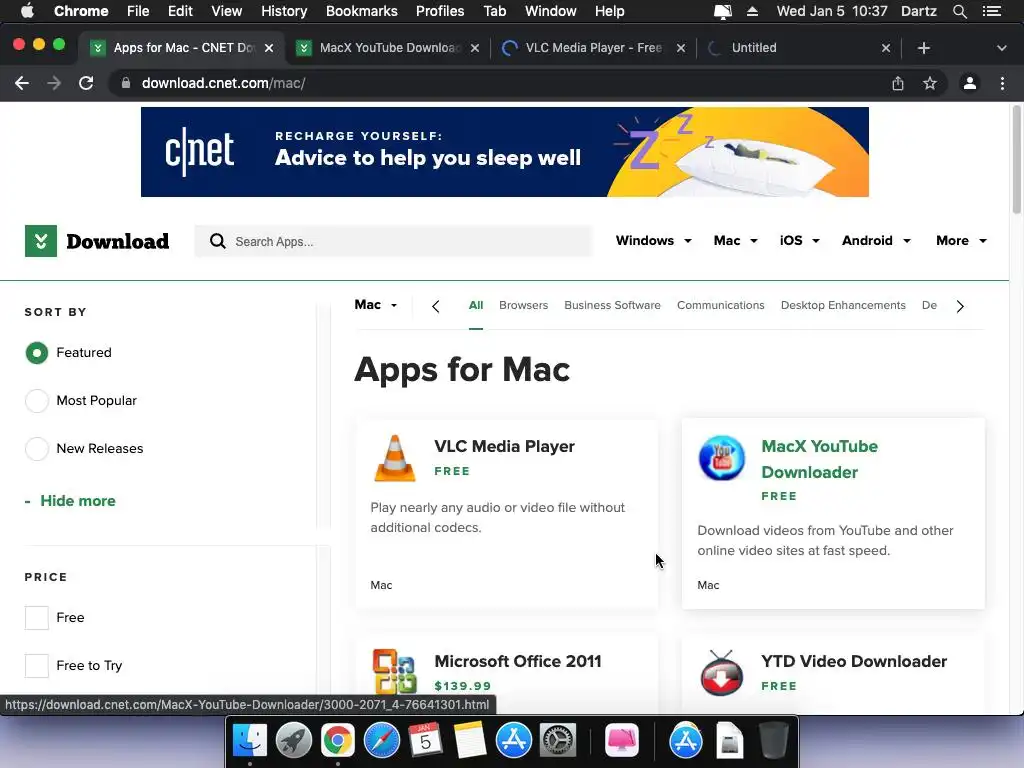
Task: Switch to the Browsers category tab
Action: point(523,305)
